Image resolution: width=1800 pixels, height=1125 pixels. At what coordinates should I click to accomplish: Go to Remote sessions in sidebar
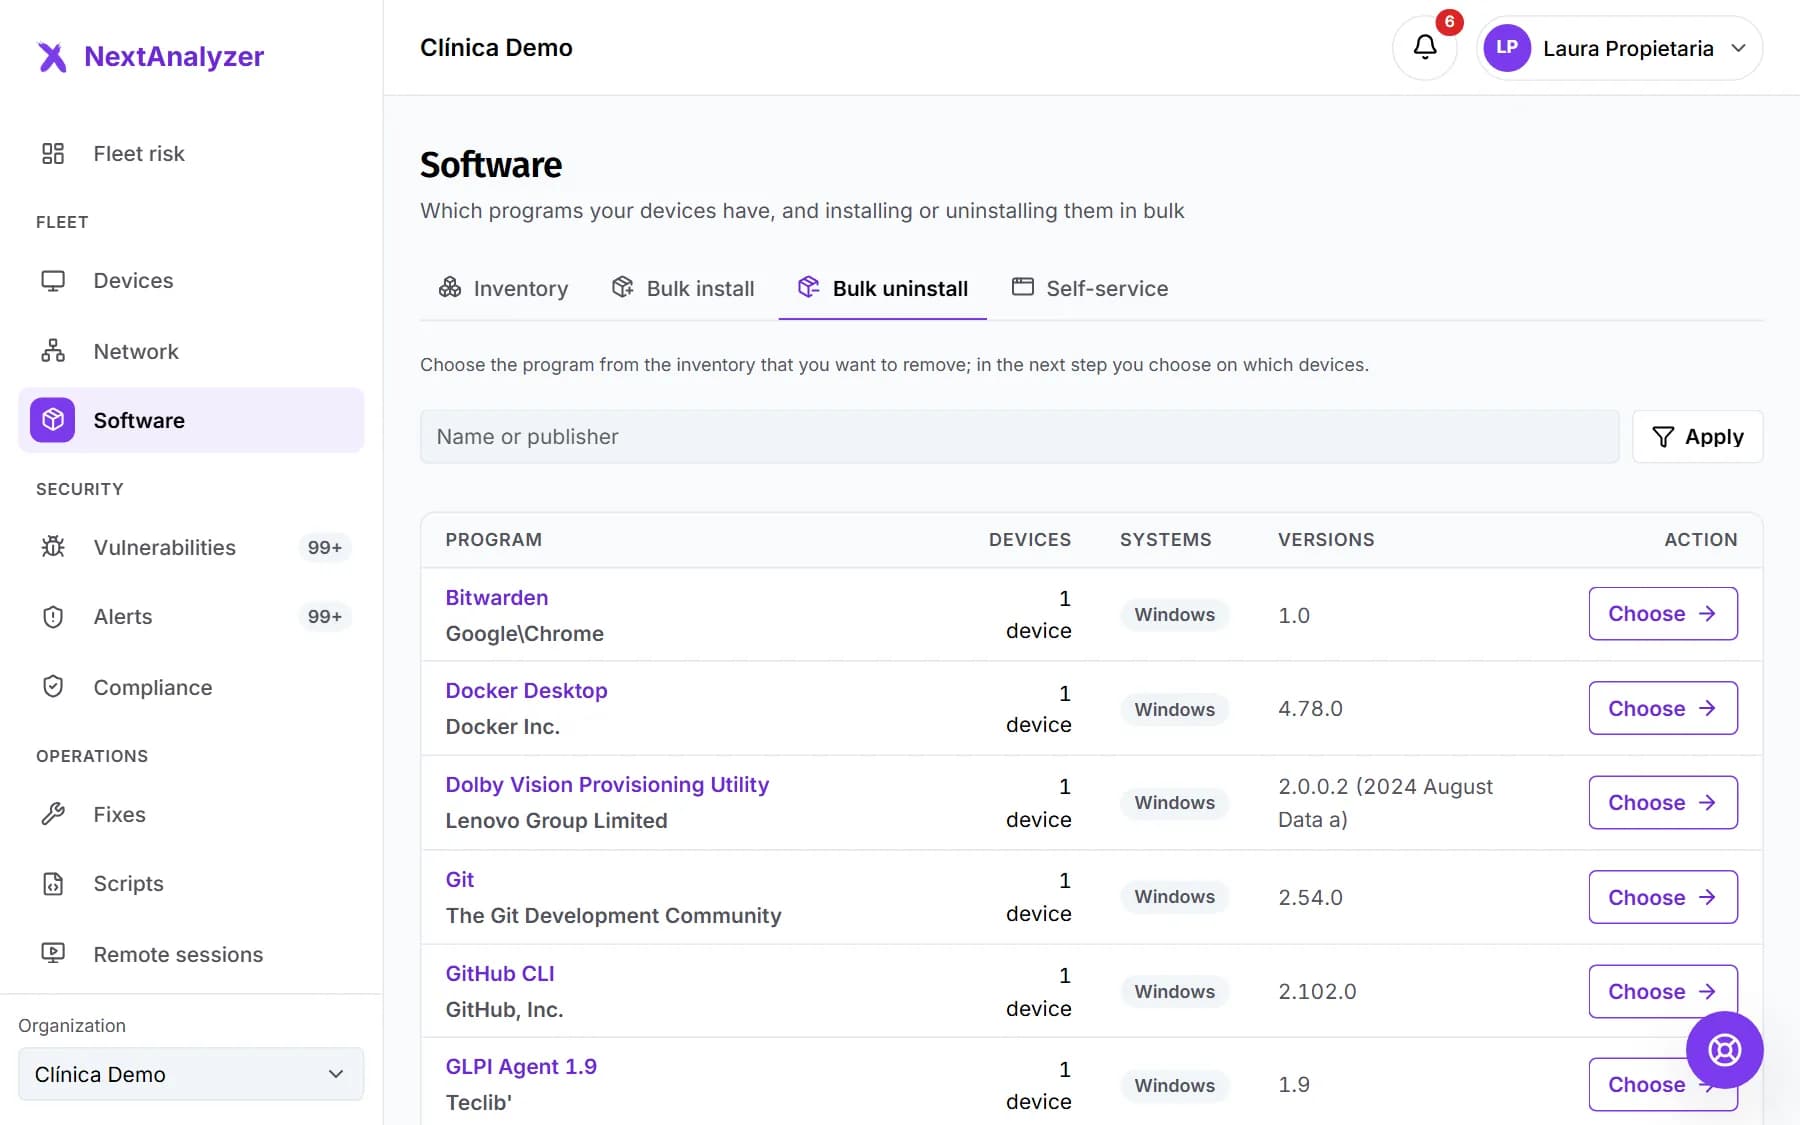point(191,954)
